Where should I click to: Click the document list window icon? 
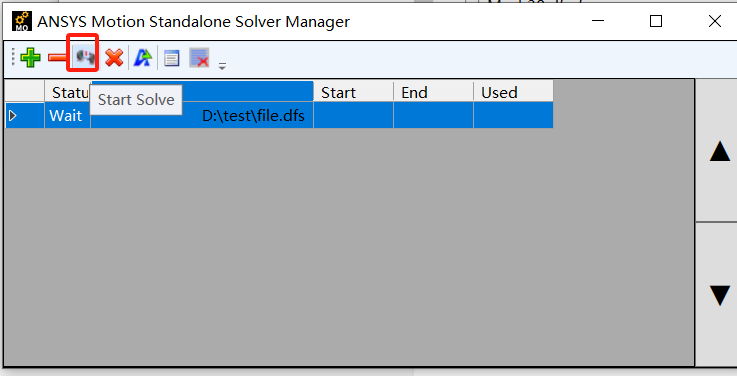tap(172, 59)
